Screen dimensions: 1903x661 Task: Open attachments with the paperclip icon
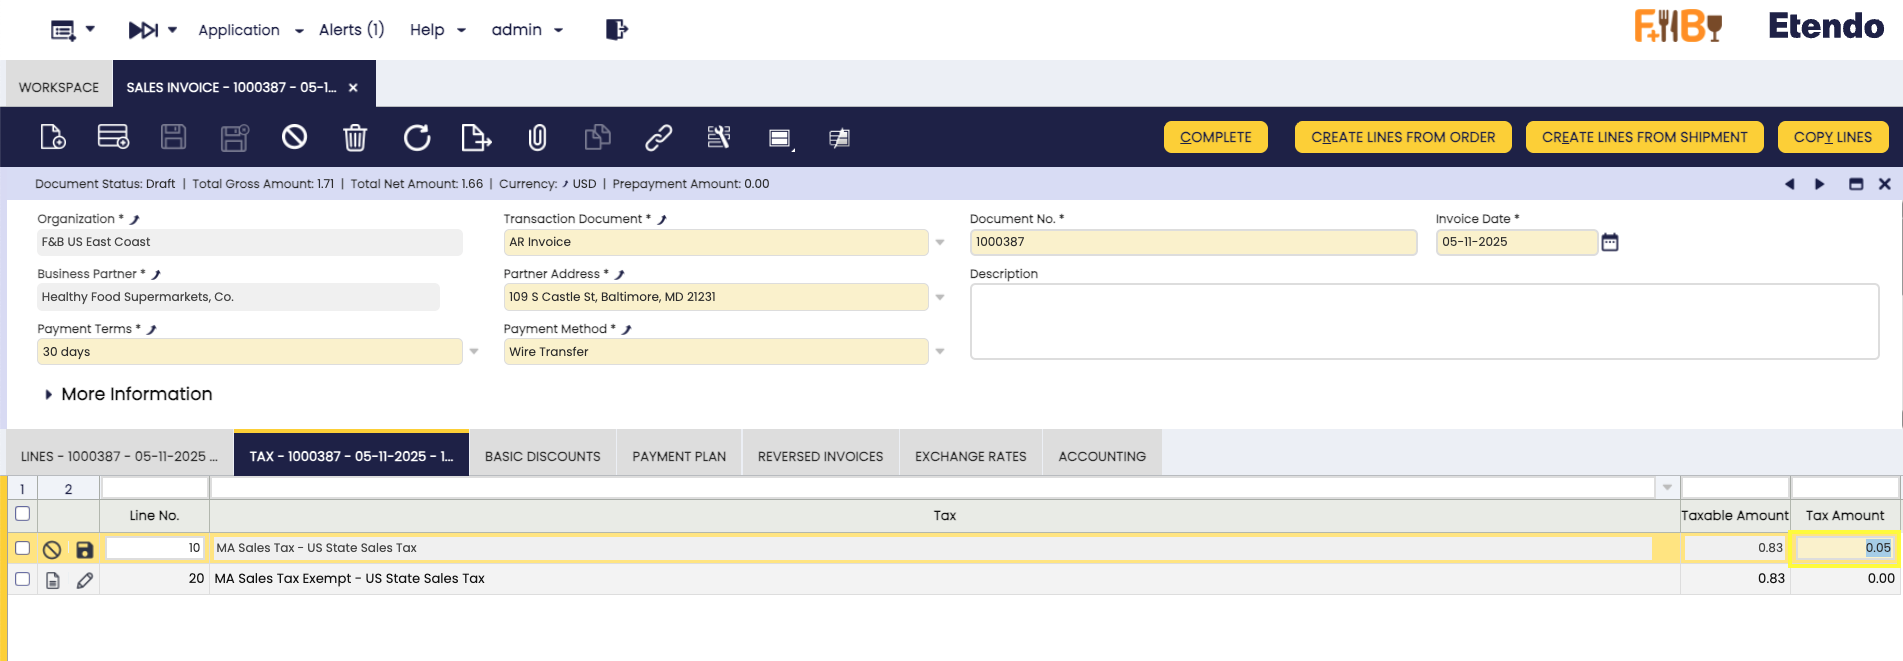[x=537, y=137]
